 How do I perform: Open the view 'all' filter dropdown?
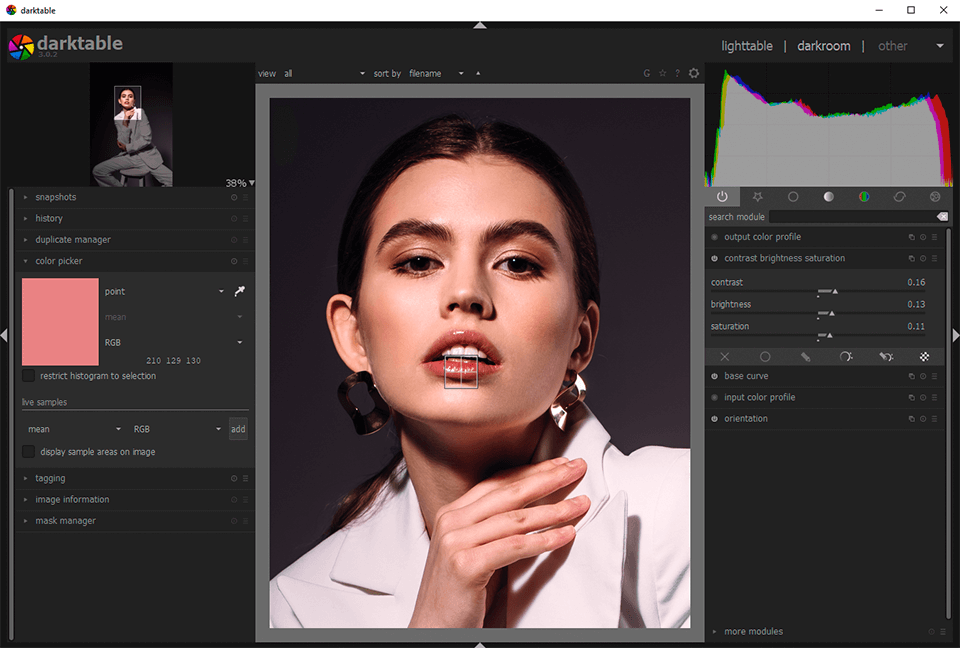320,73
